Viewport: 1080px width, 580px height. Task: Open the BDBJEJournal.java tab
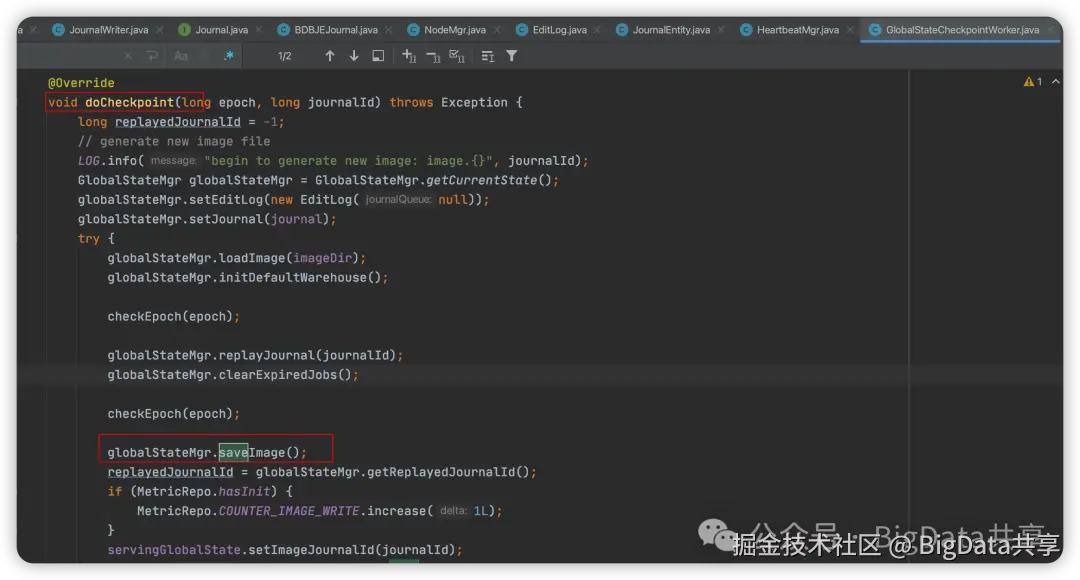point(335,30)
